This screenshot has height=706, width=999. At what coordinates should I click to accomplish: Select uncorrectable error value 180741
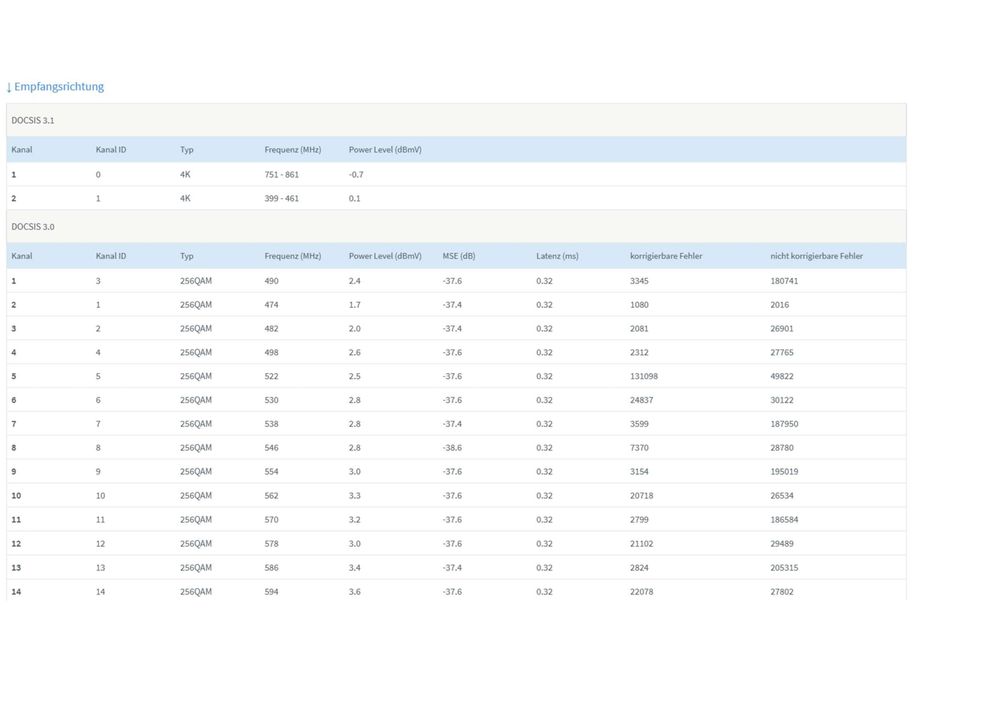click(x=784, y=281)
